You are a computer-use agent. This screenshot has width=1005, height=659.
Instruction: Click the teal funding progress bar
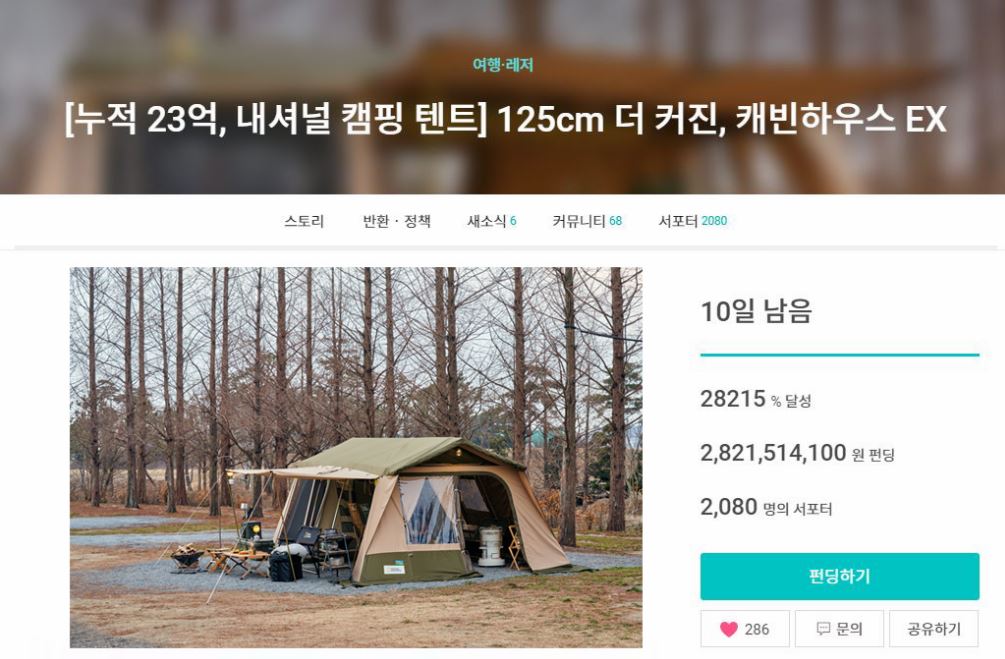click(840, 354)
